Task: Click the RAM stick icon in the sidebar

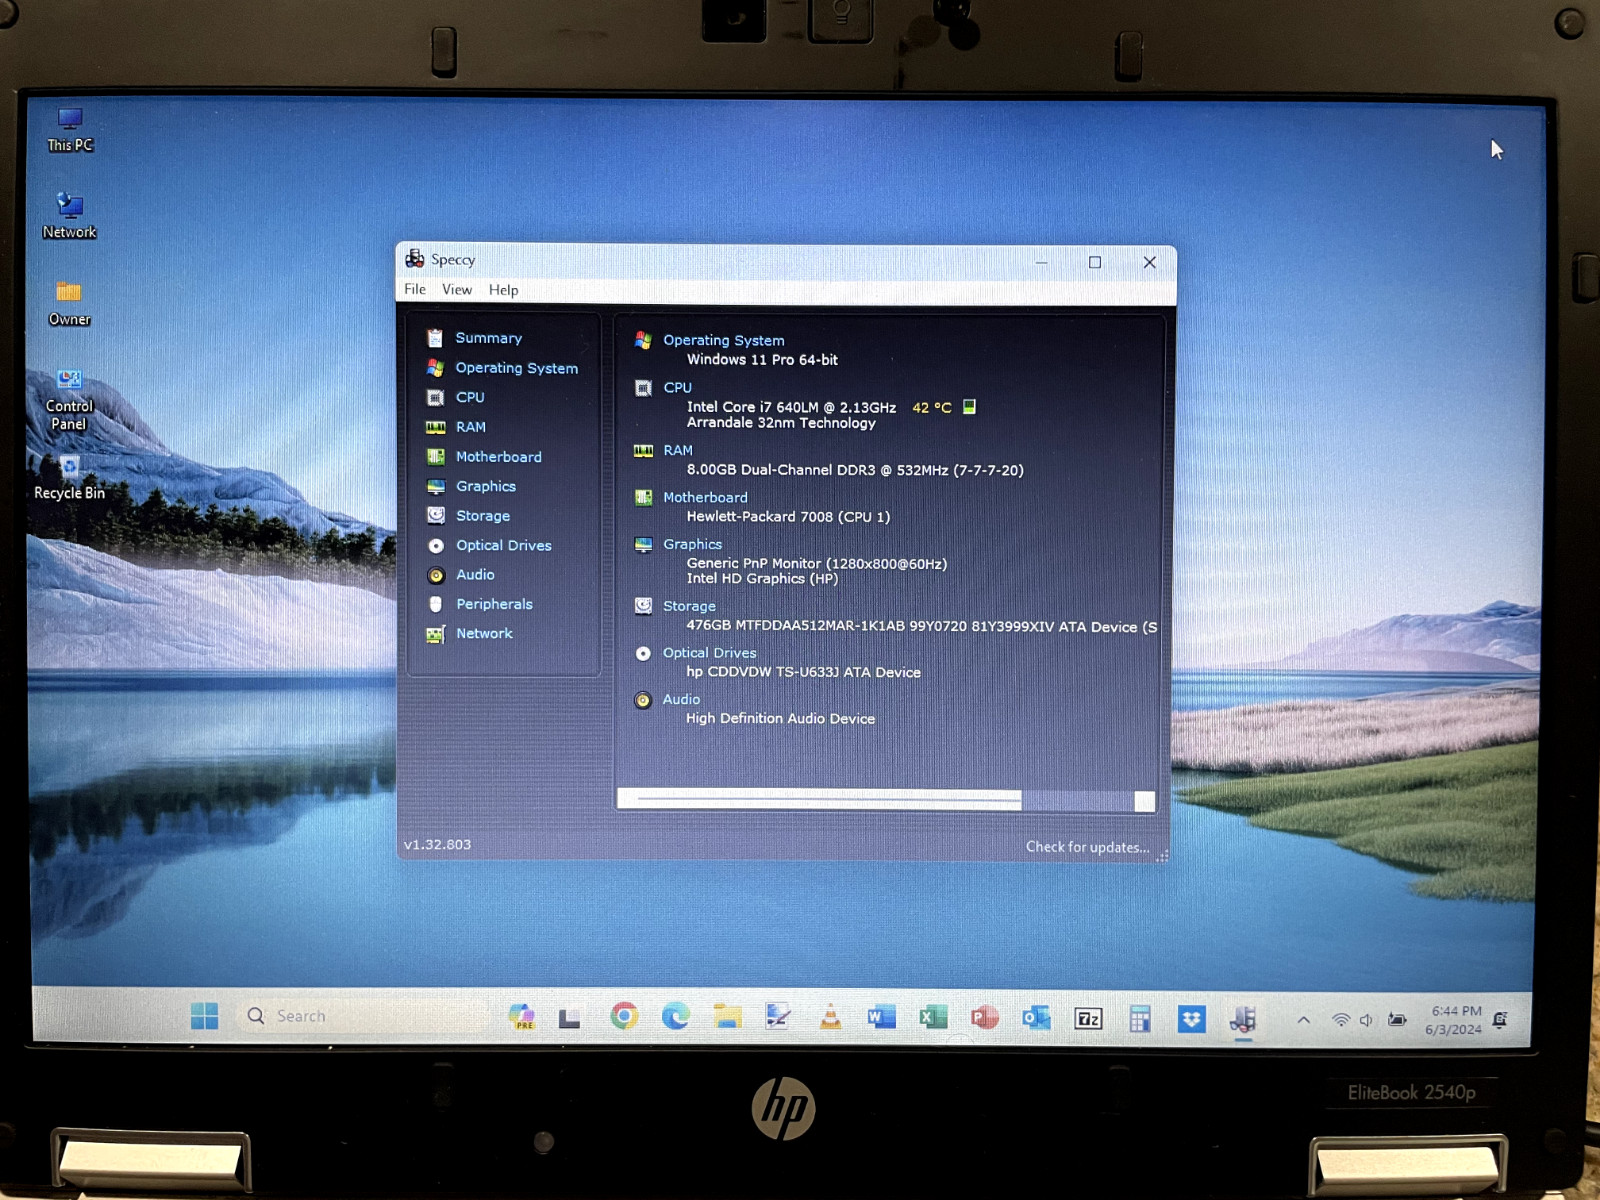Action: (x=435, y=427)
